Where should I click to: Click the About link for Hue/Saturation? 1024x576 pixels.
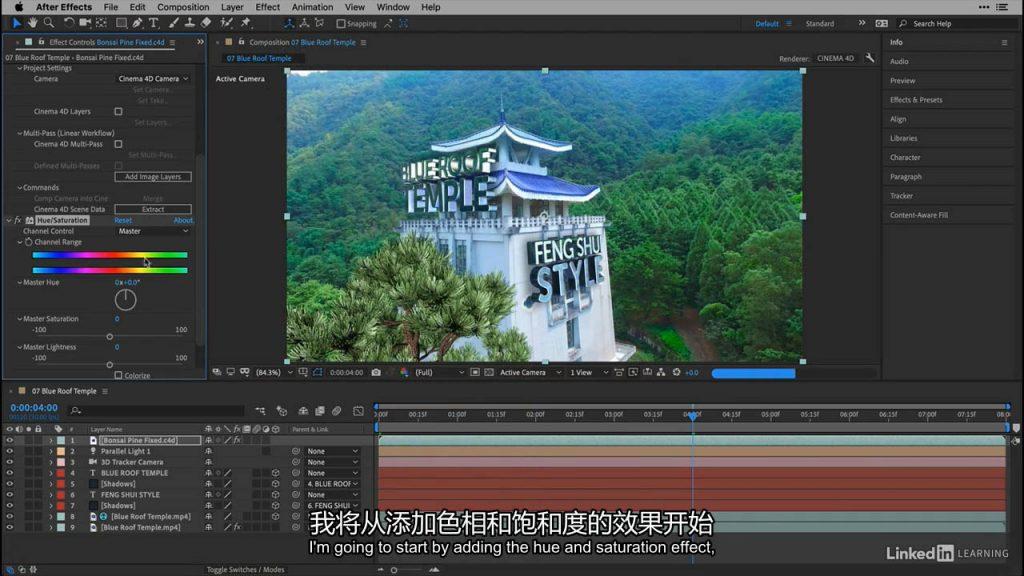183,221
